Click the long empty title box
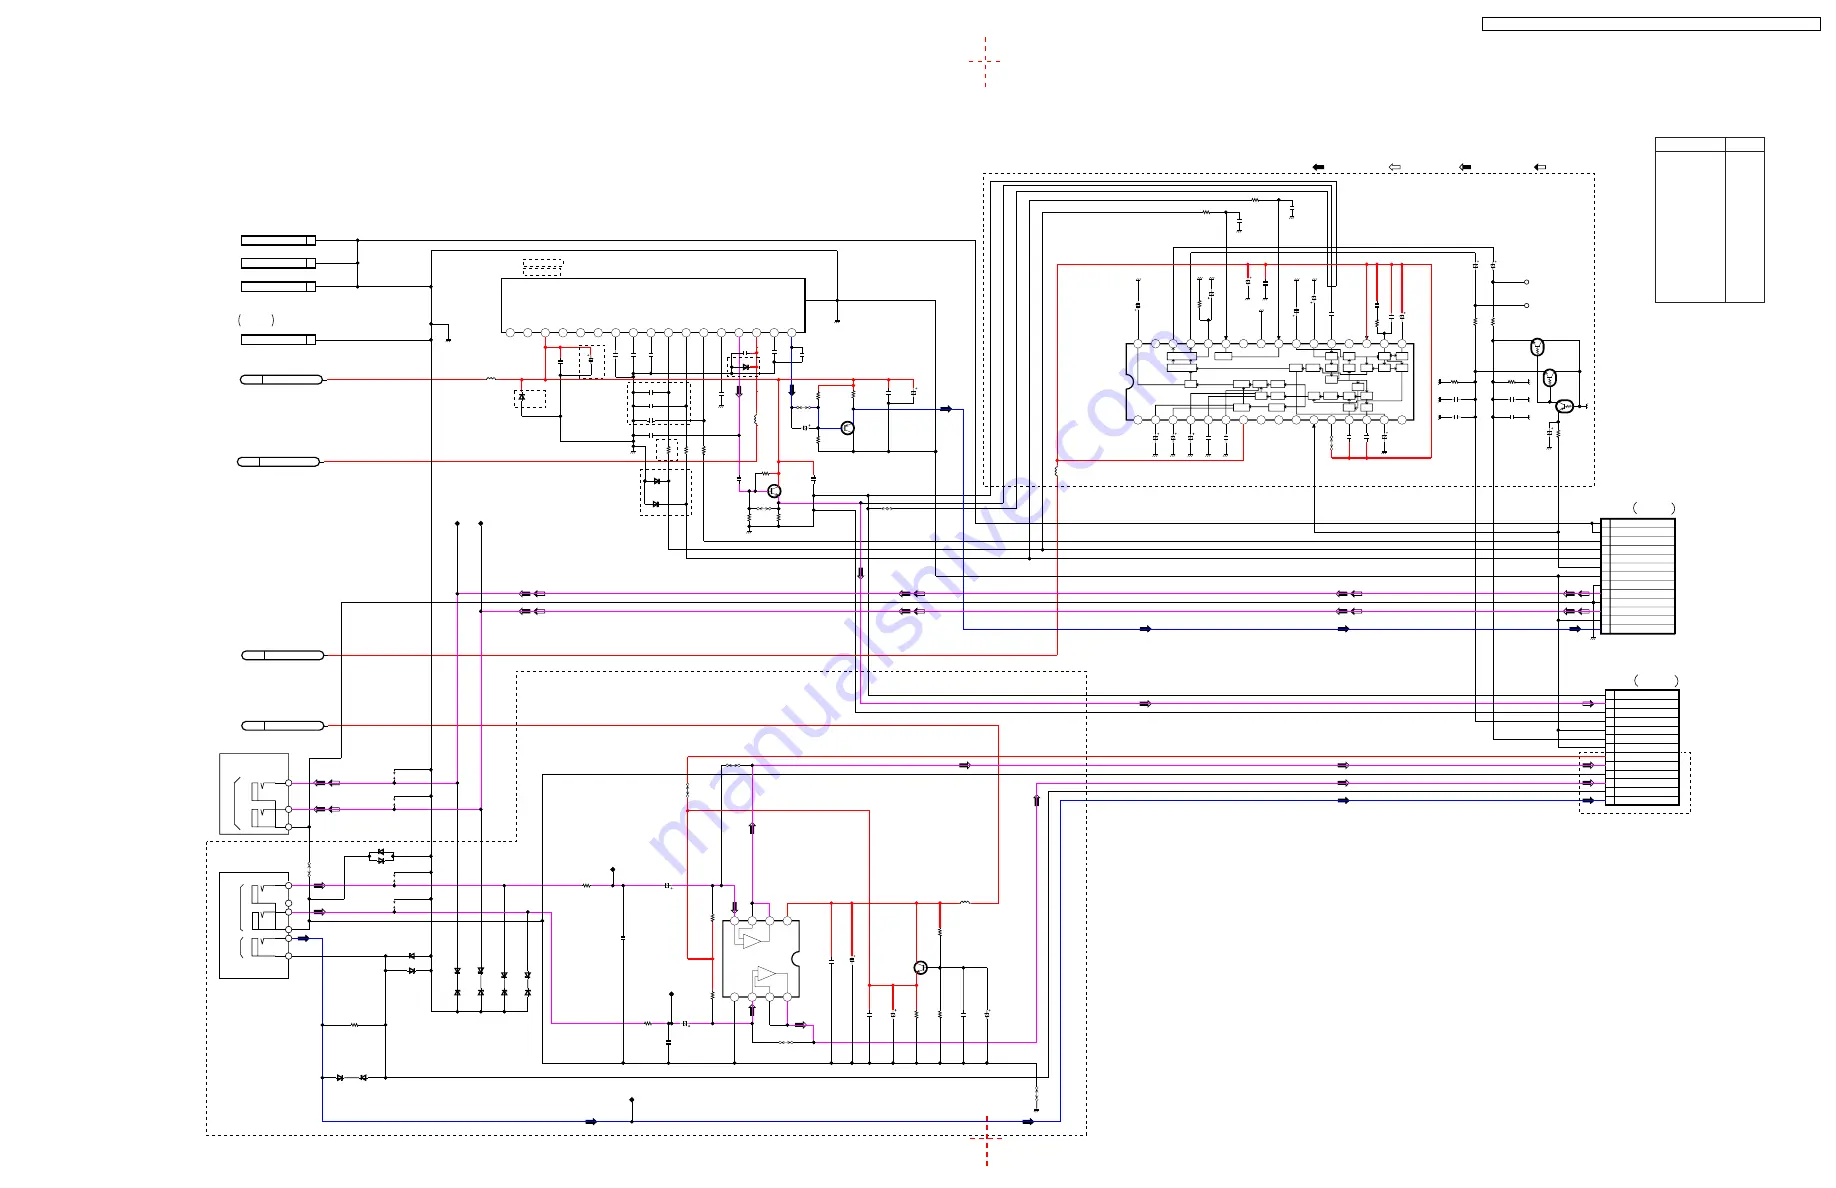Viewport: 1836px width, 1188px height. [1650, 24]
